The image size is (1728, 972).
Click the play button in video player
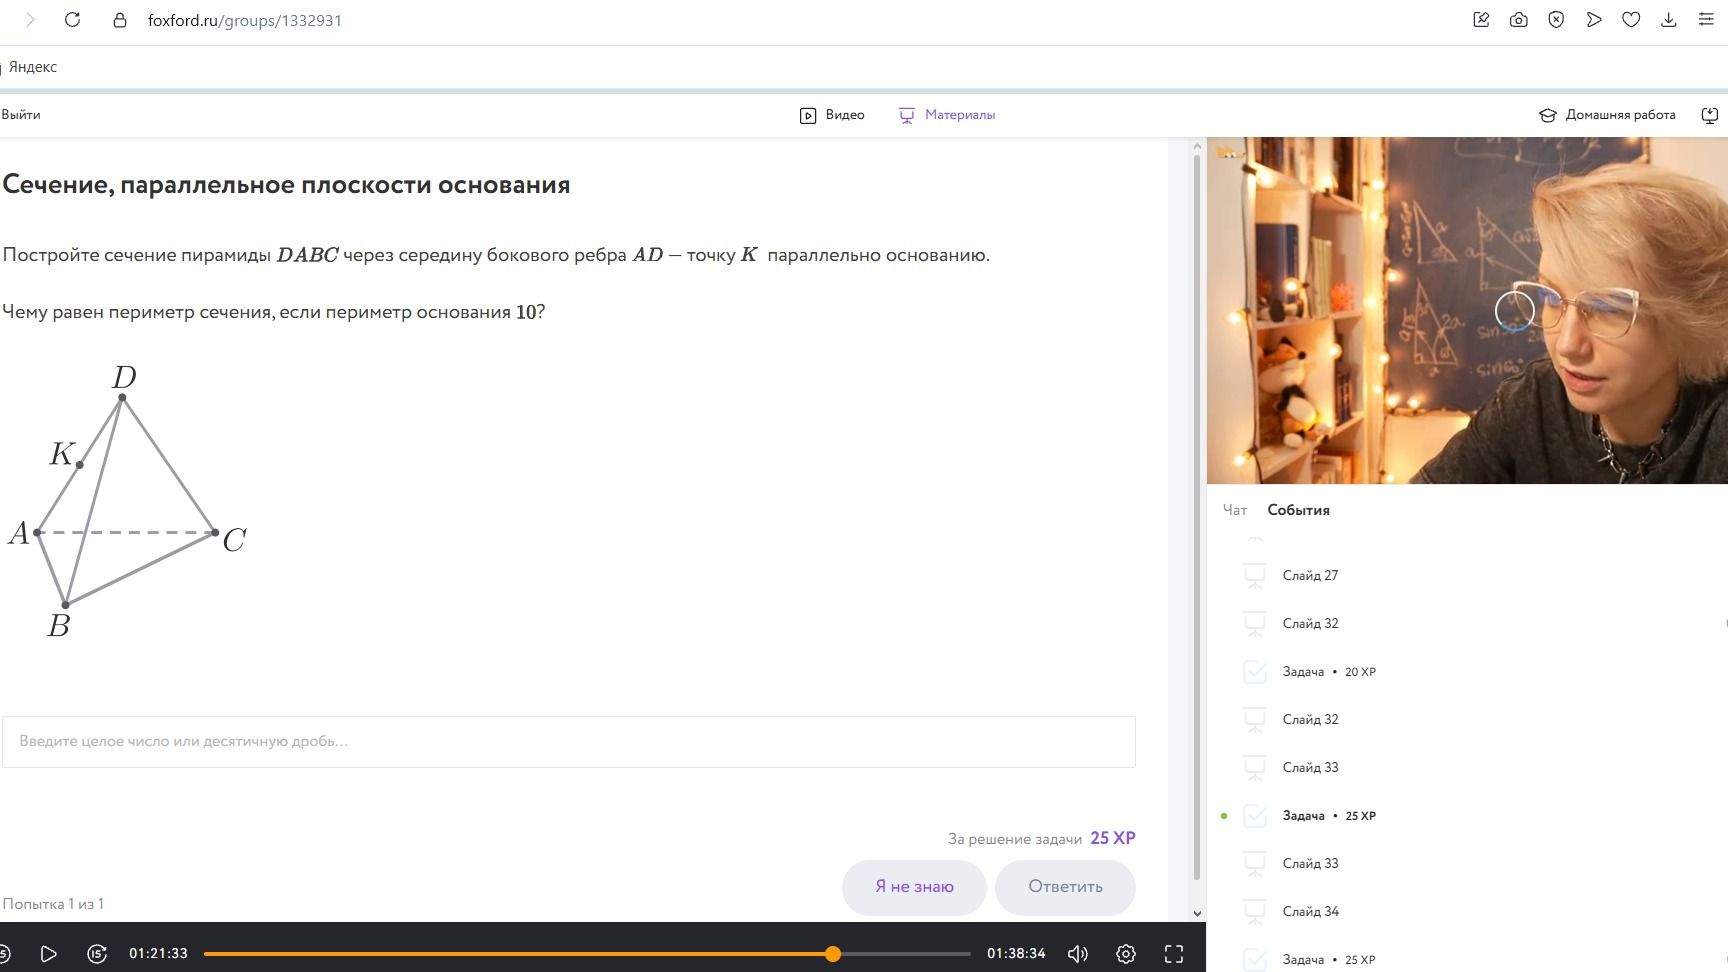(x=48, y=954)
